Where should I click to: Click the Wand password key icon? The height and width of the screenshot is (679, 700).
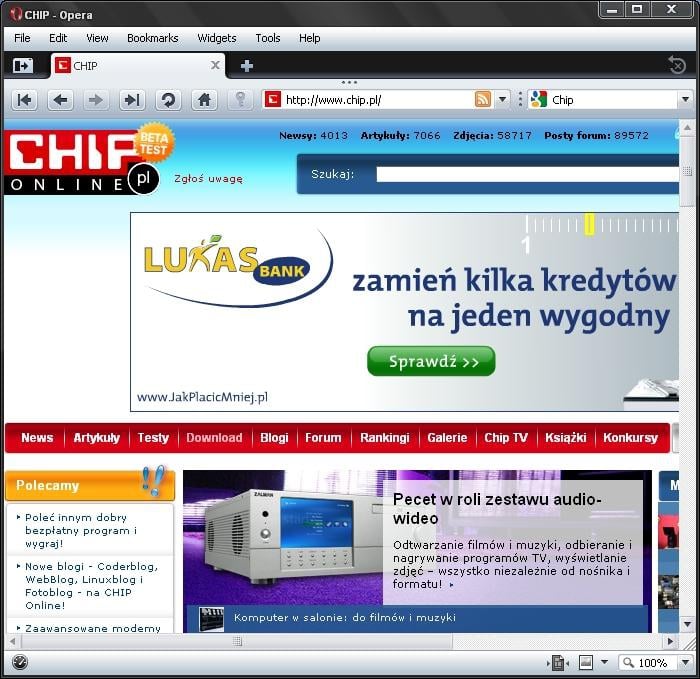coord(240,100)
